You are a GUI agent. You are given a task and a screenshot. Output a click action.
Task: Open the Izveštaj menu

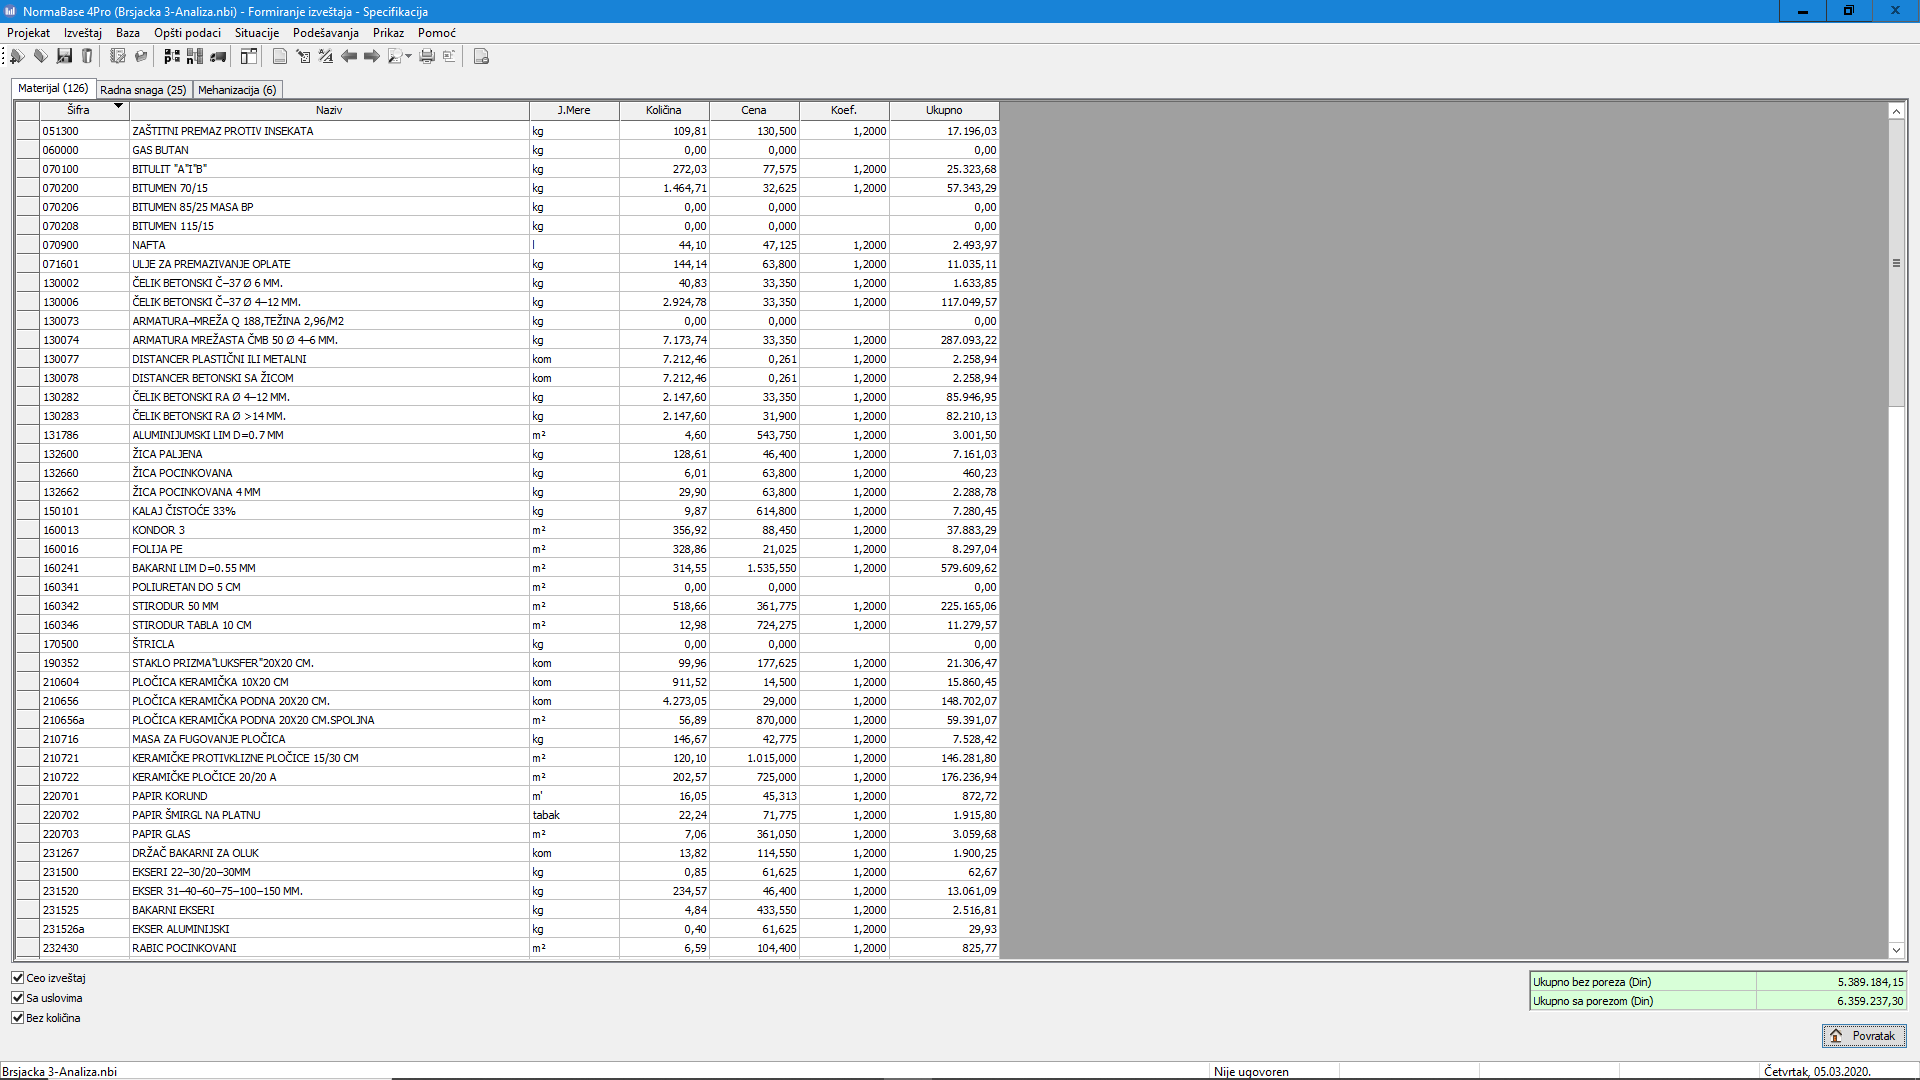pyautogui.click(x=82, y=33)
